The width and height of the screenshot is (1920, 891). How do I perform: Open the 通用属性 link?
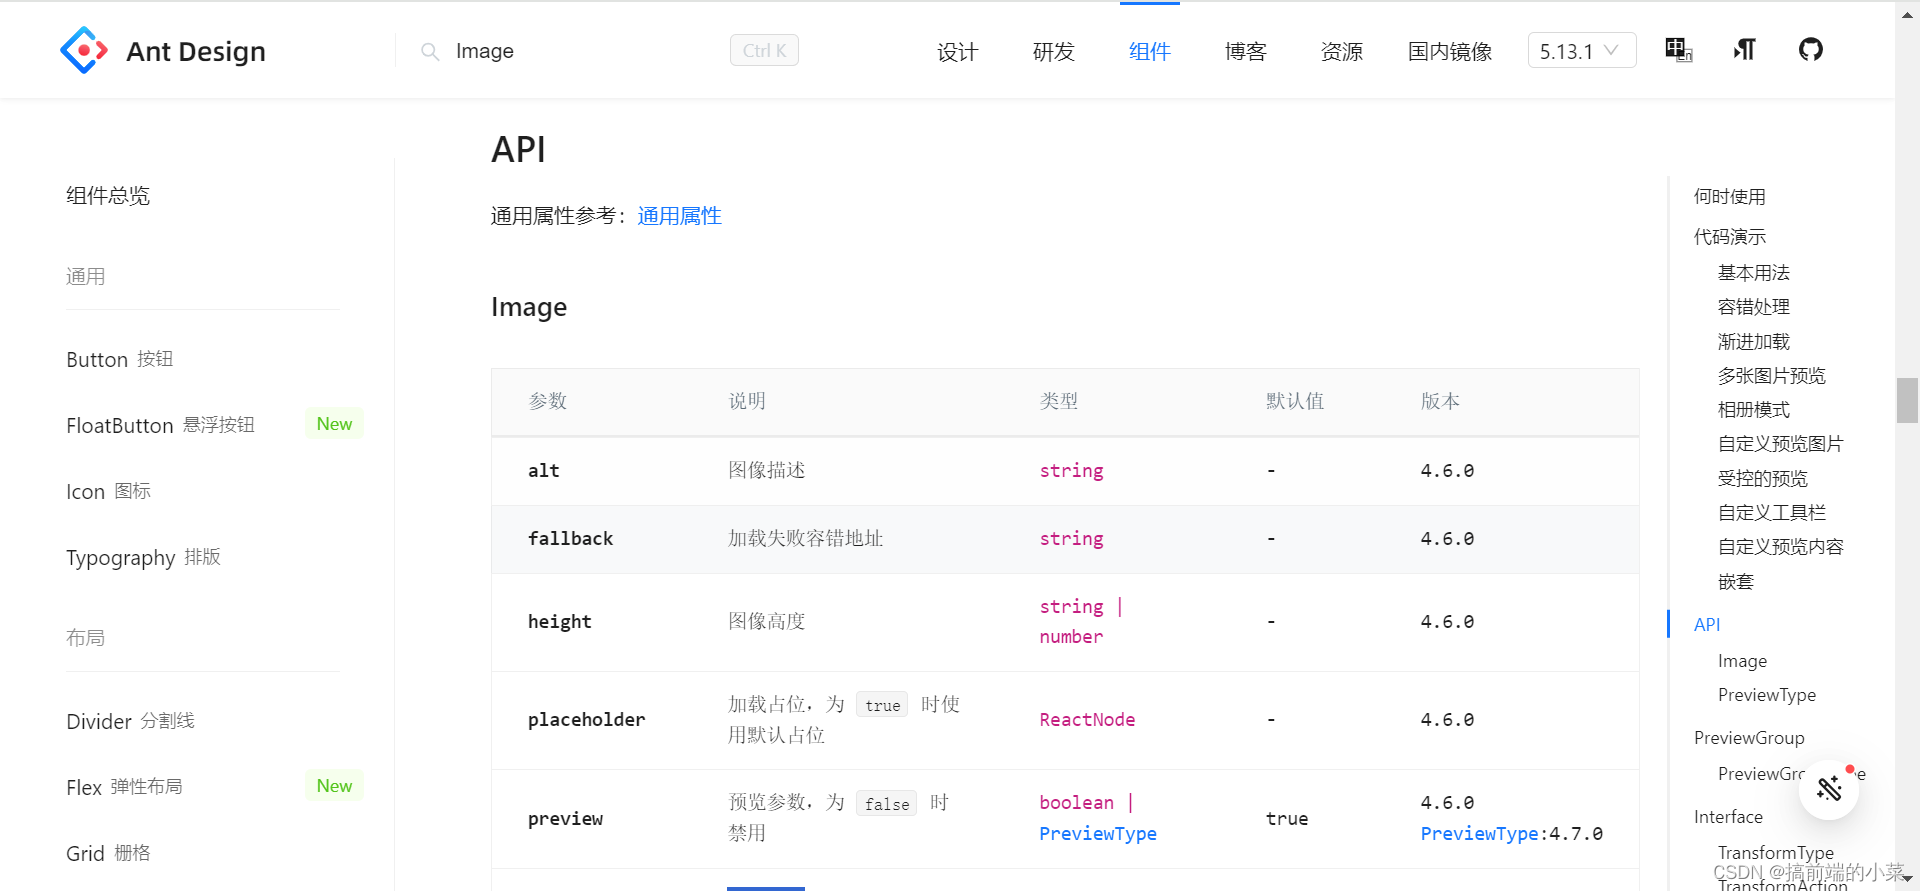pyautogui.click(x=679, y=216)
